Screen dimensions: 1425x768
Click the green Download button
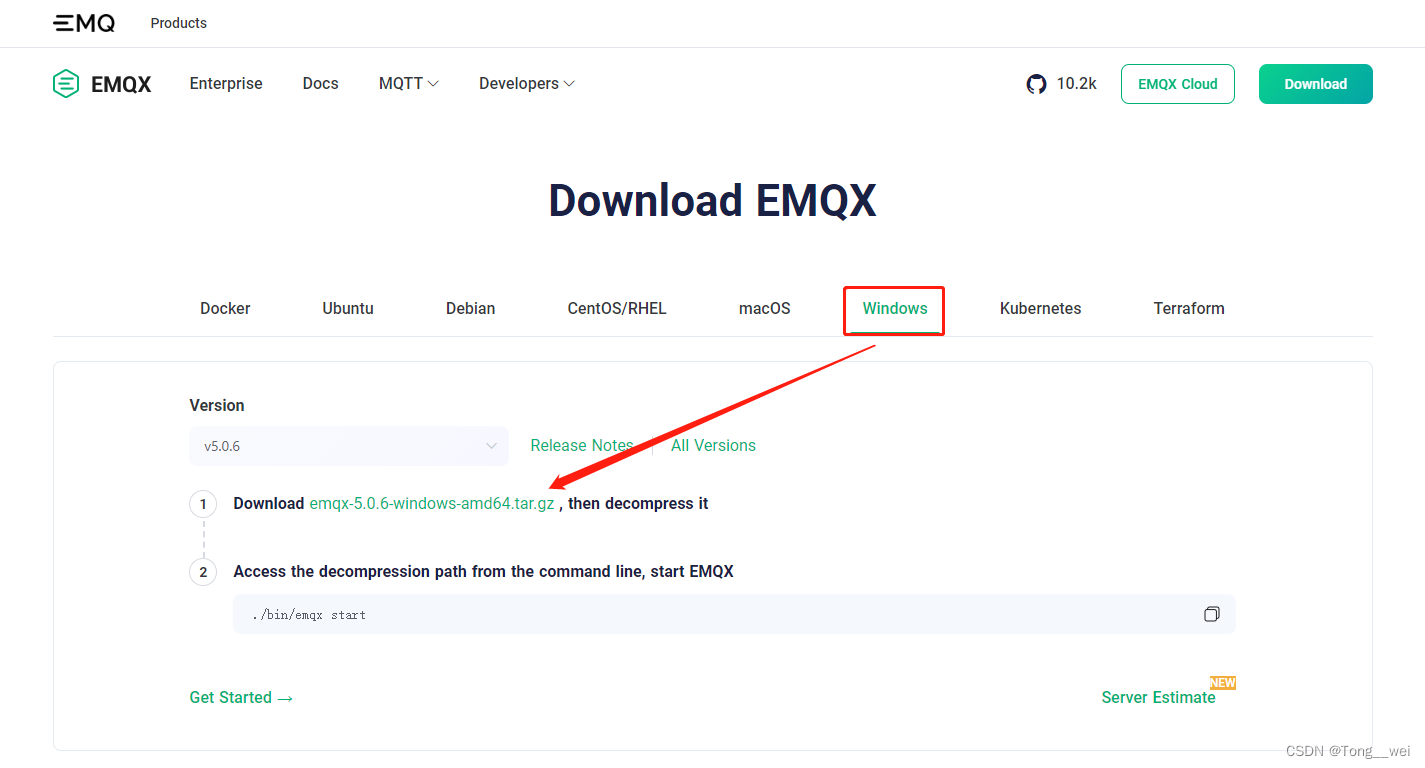tap(1316, 84)
